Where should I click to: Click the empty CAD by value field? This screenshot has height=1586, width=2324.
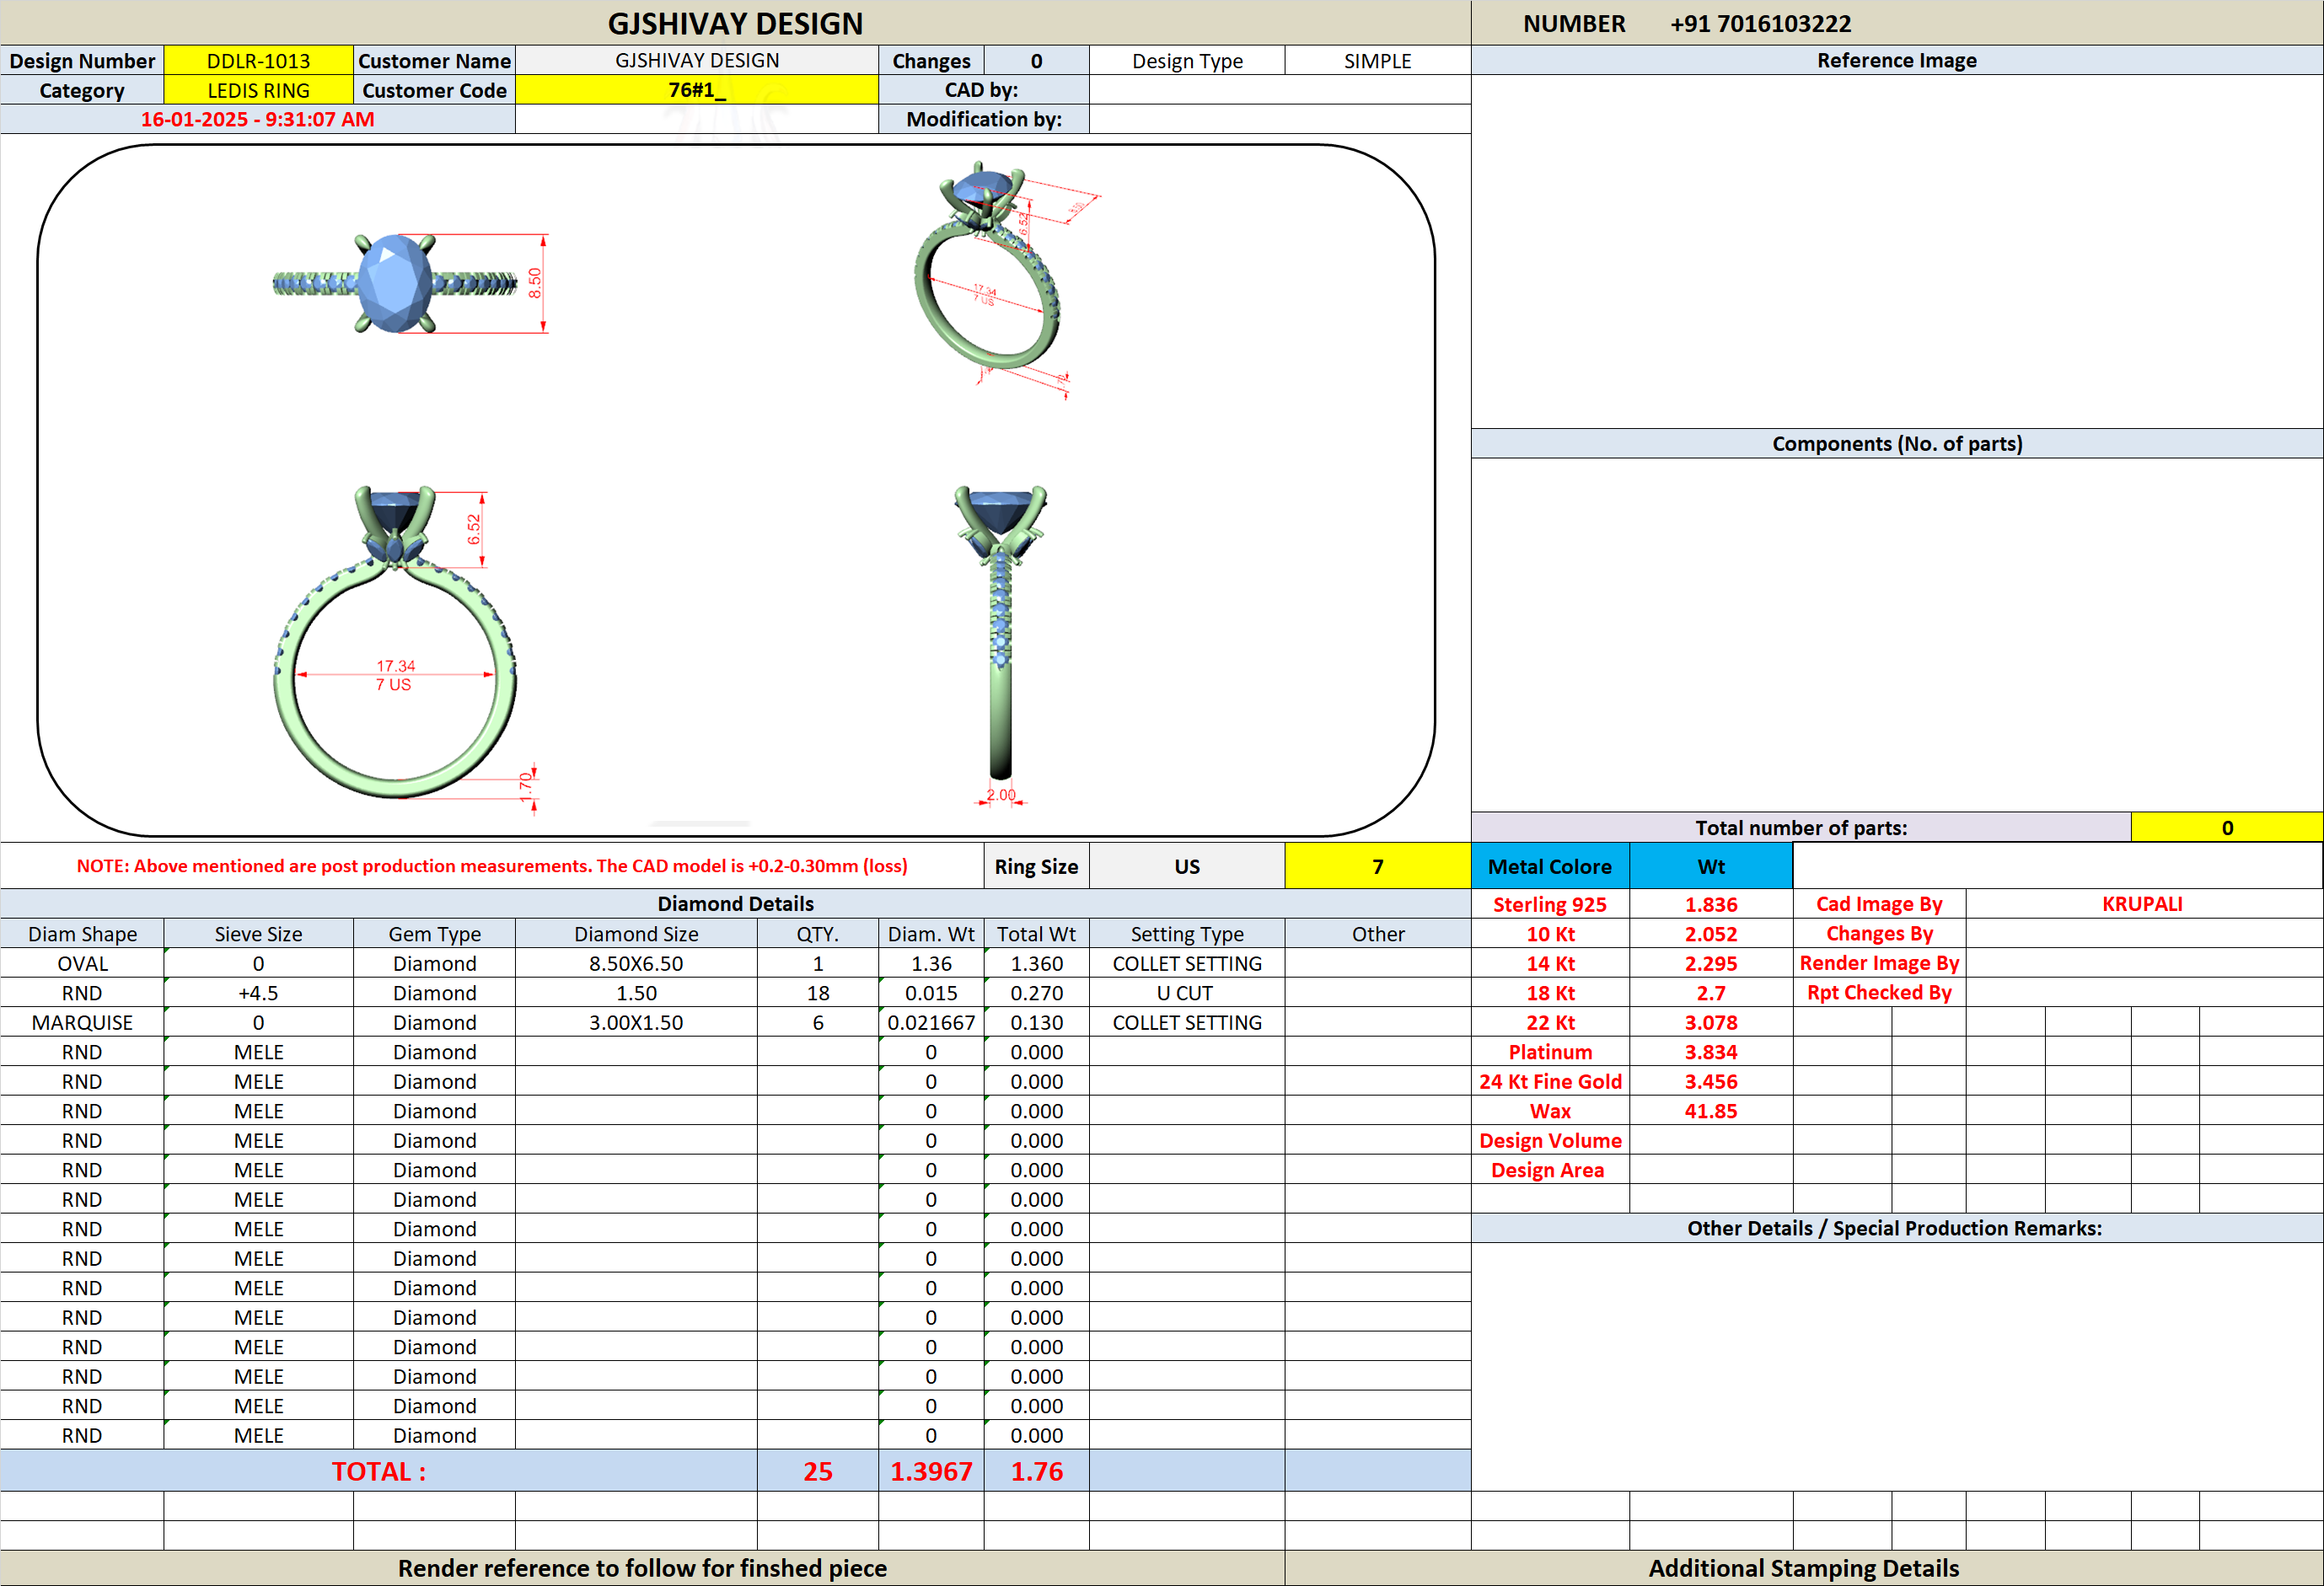point(1279,90)
